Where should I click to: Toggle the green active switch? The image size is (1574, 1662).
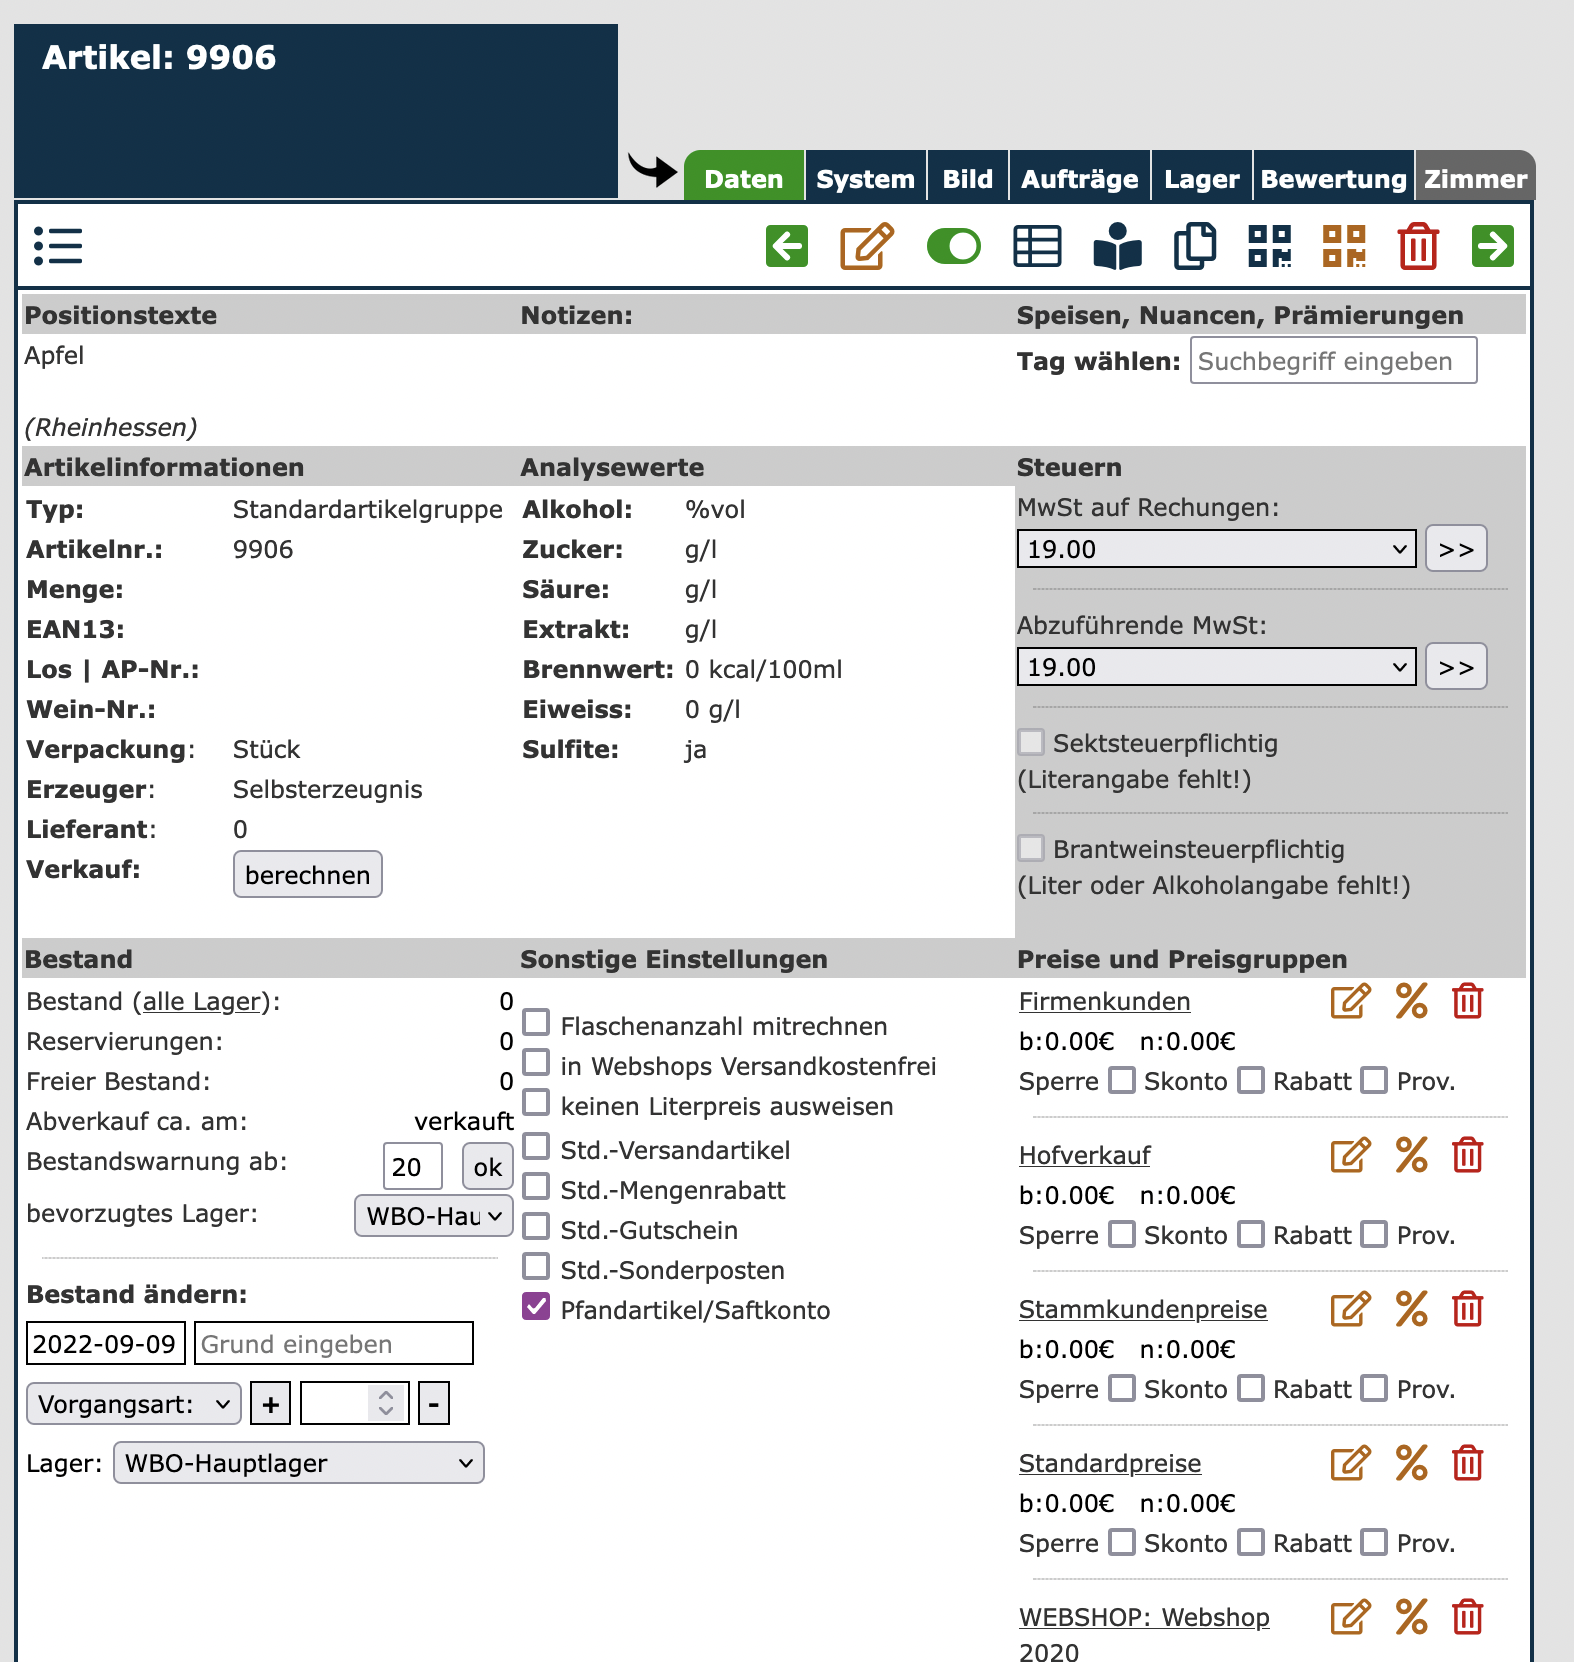click(x=953, y=246)
